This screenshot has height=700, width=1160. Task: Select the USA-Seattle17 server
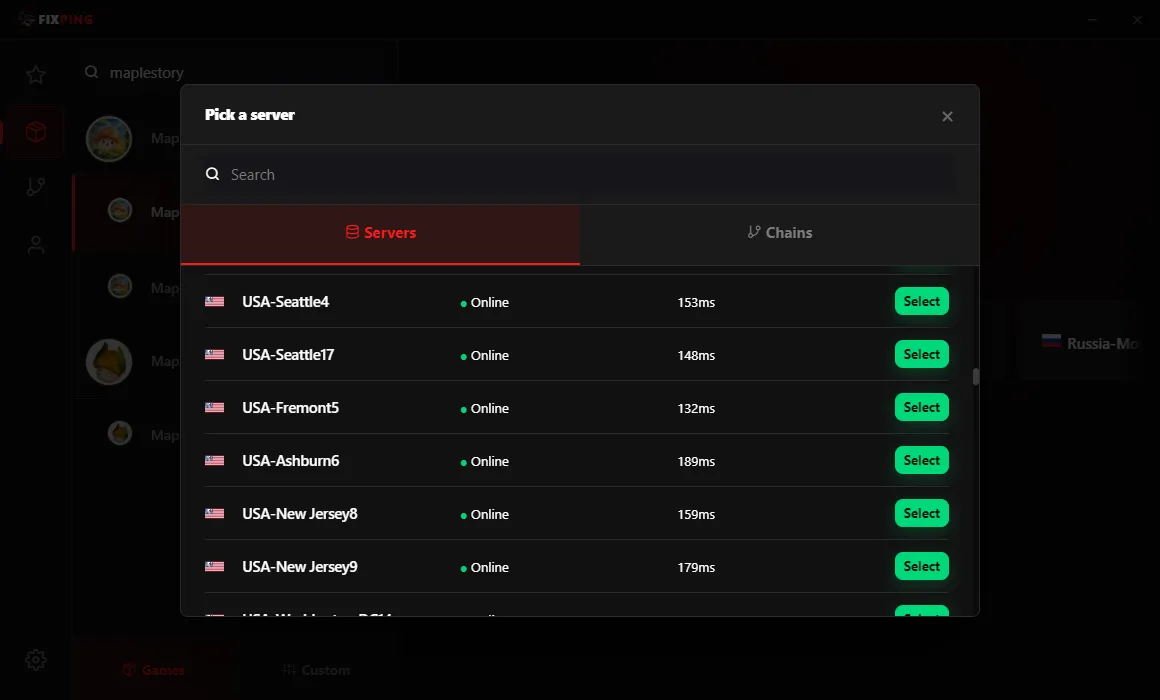[x=922, y=354]
